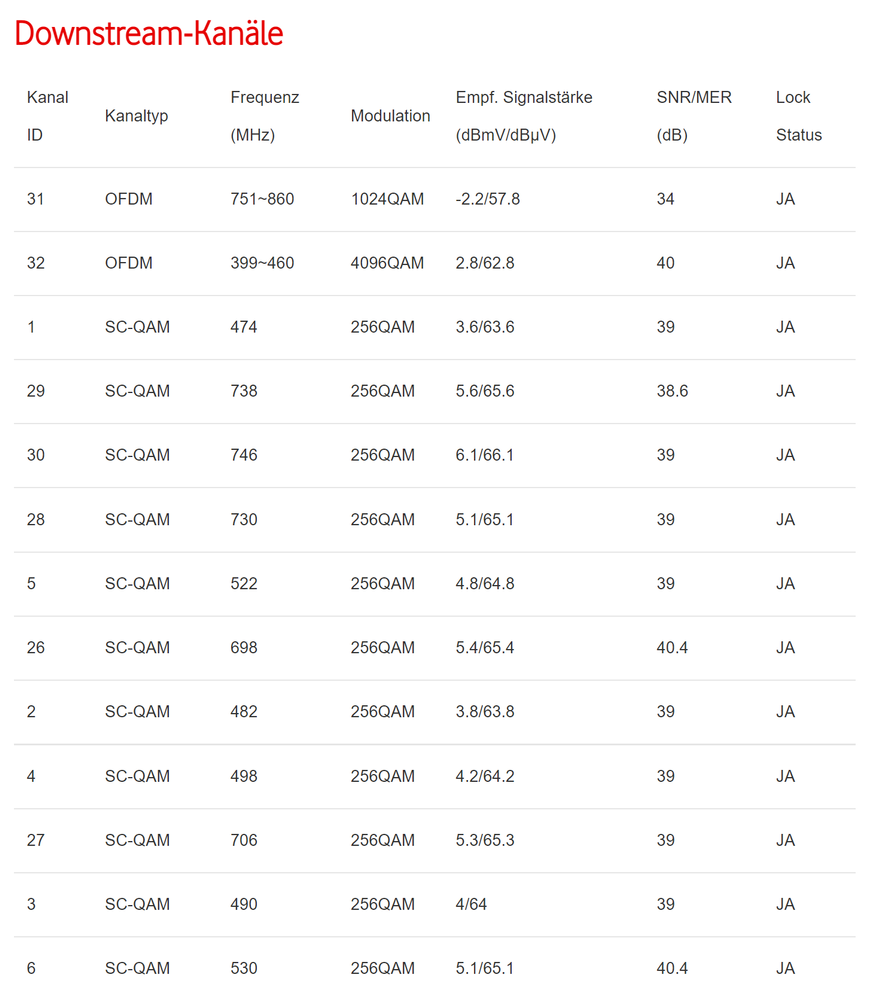The width and height of the screenshot is (875, 999).
Task: Click the Kanaltyp column header
Action: pos(136,116)
